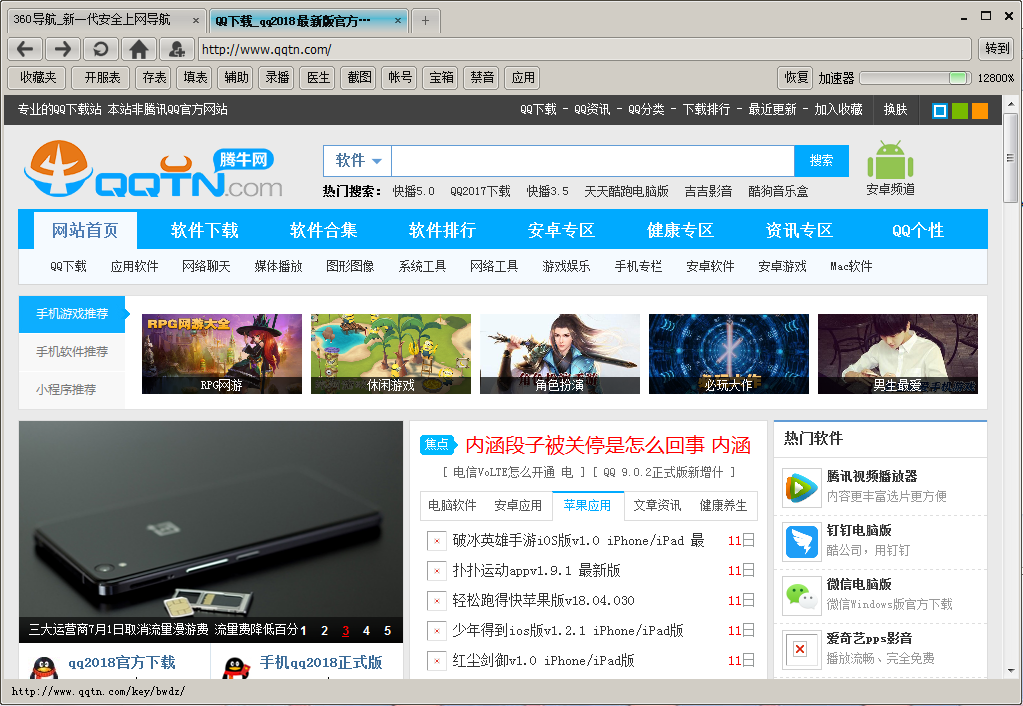Click the browser forward arrow button

[63, 49]
